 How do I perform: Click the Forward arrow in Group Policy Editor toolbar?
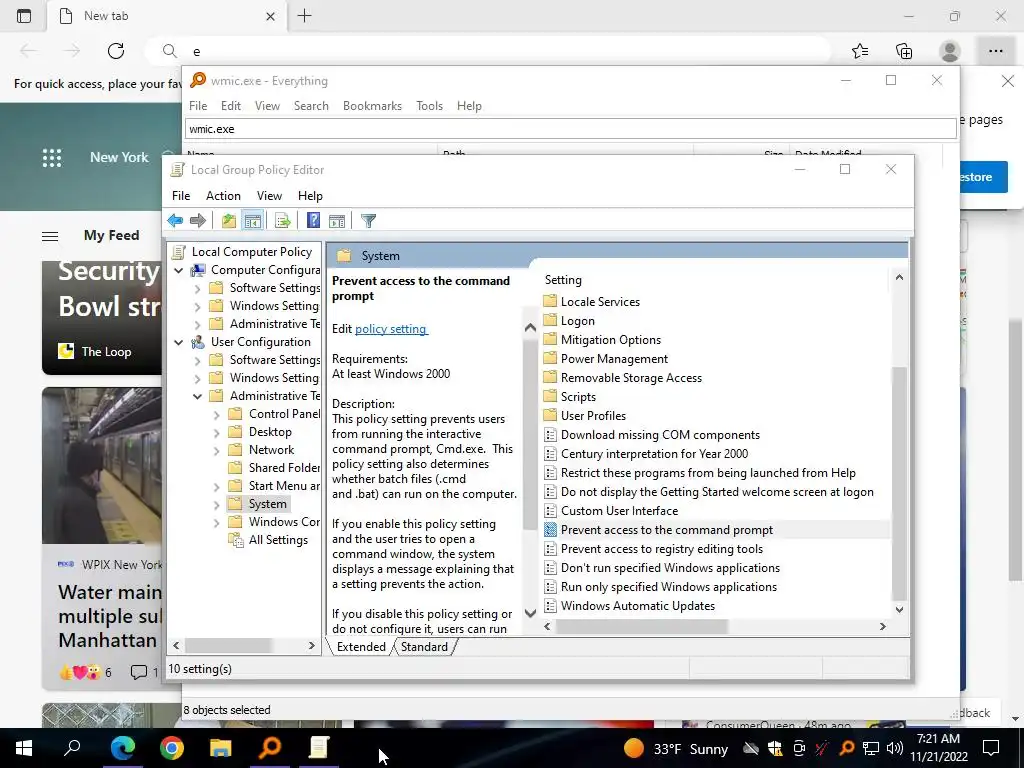198,221
